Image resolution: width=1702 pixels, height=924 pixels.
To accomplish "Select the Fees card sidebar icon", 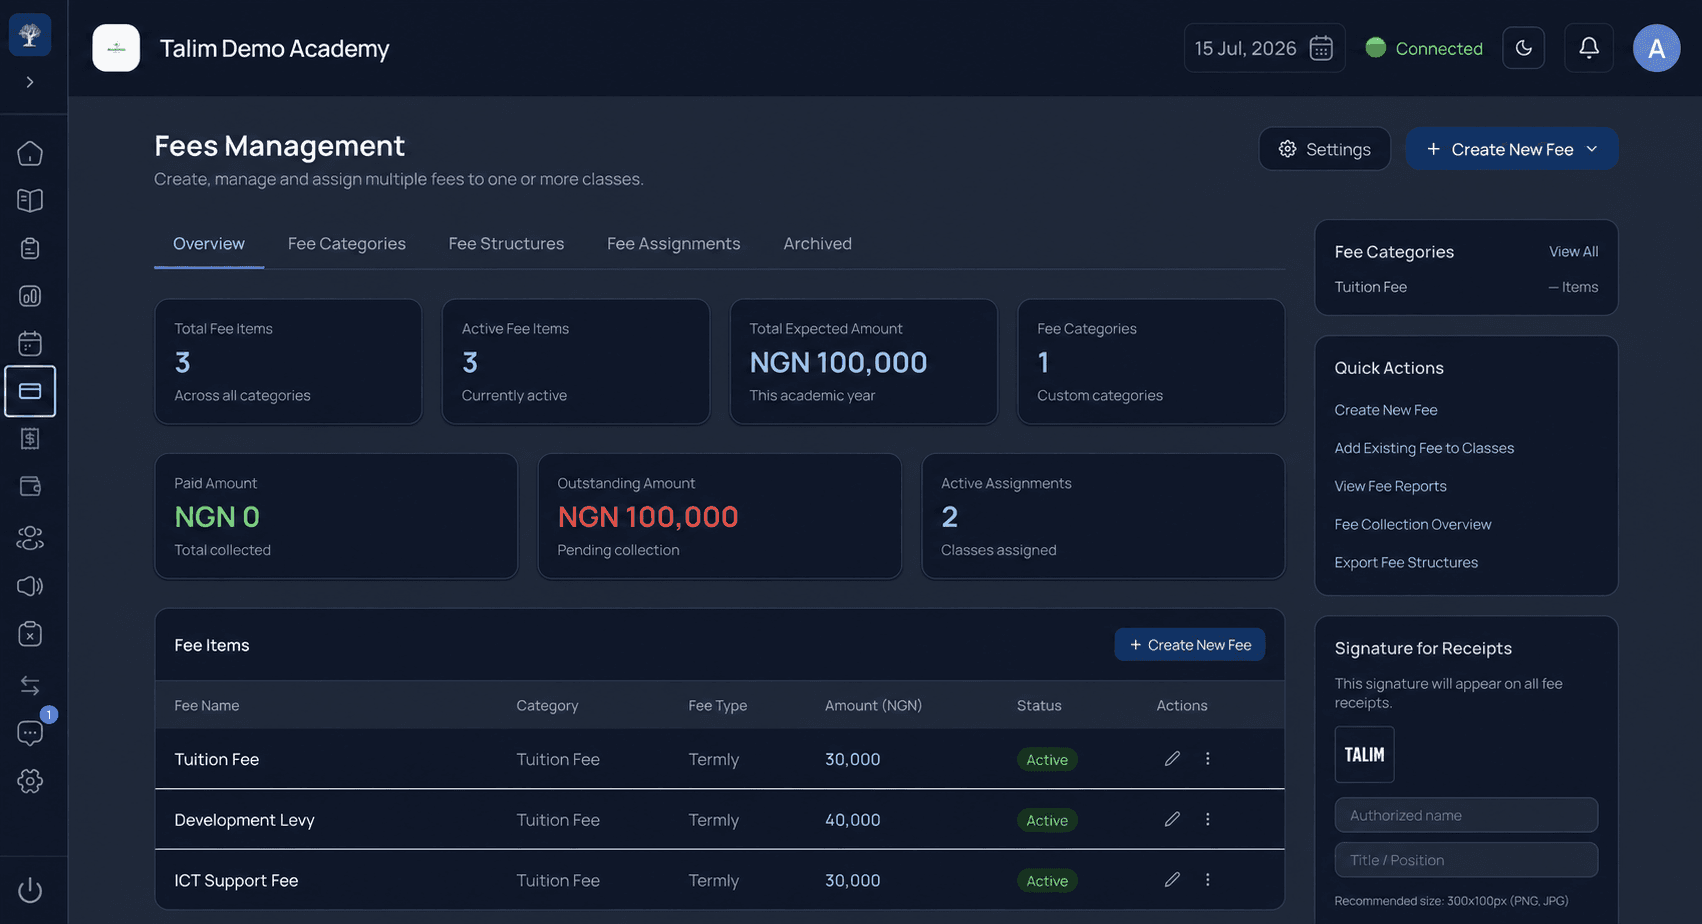I will [x=30, y=391].
